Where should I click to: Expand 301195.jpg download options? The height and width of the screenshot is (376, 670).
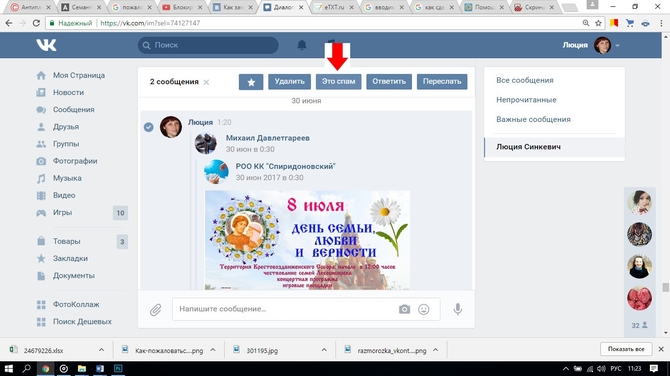[324, 350]
